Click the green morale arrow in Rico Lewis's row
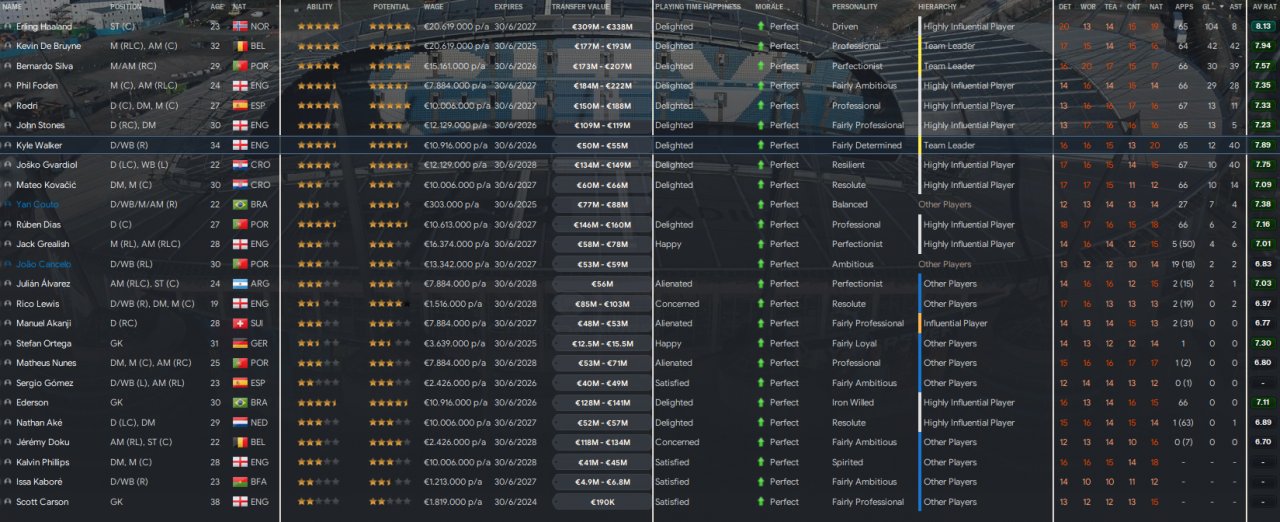This screenshot has width=1280, height=522. [761, 304]
